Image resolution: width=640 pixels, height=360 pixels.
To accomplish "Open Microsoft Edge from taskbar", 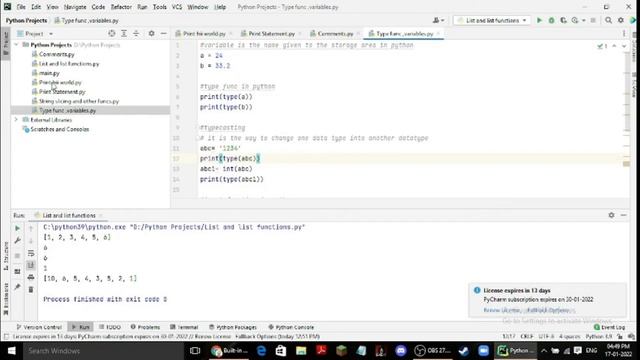I will tap(261, 351).
